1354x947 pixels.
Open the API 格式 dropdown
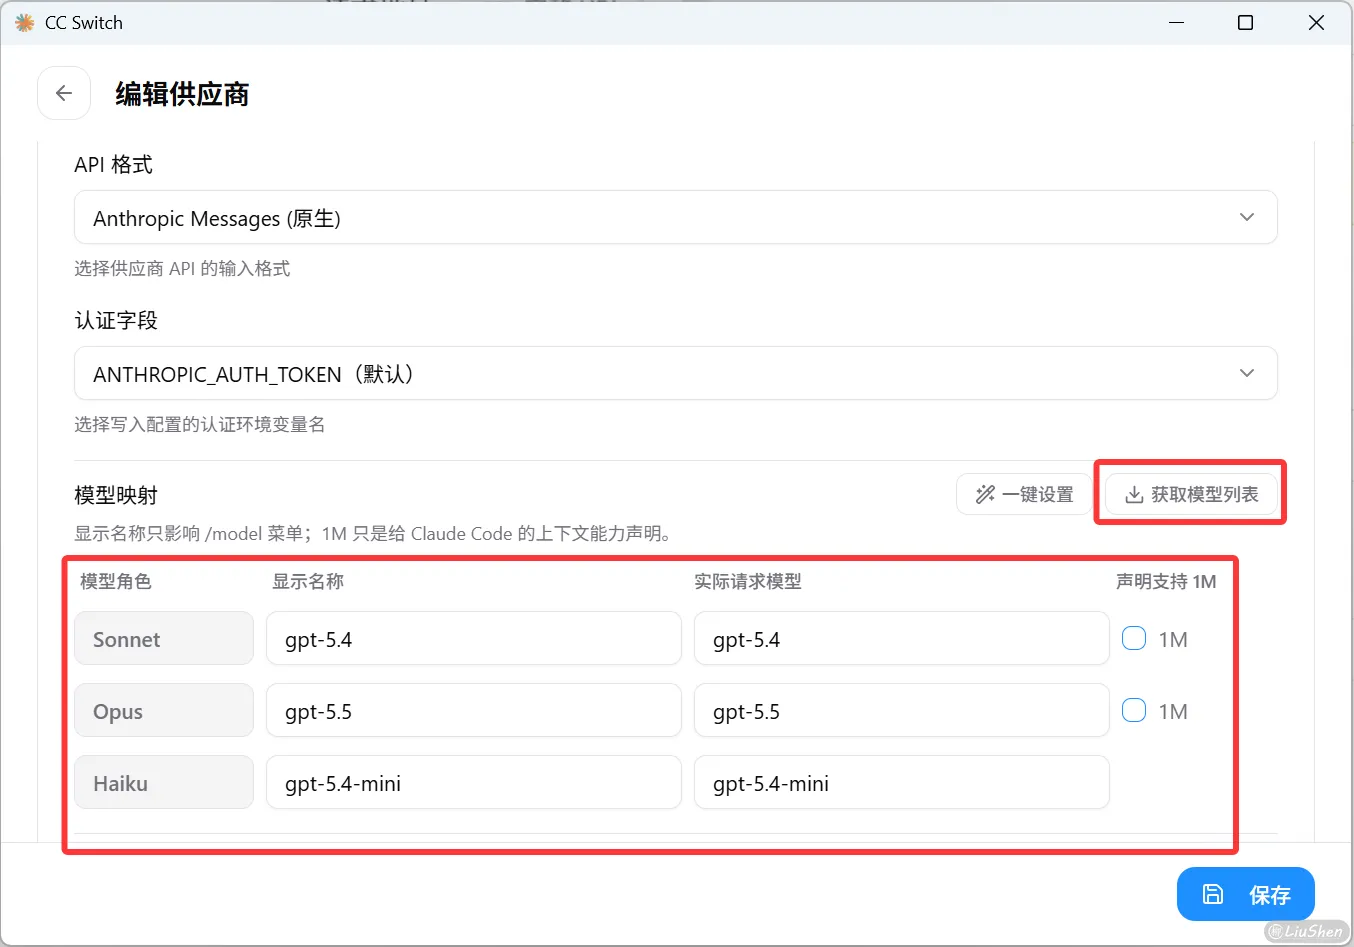[x=676, y=217]
